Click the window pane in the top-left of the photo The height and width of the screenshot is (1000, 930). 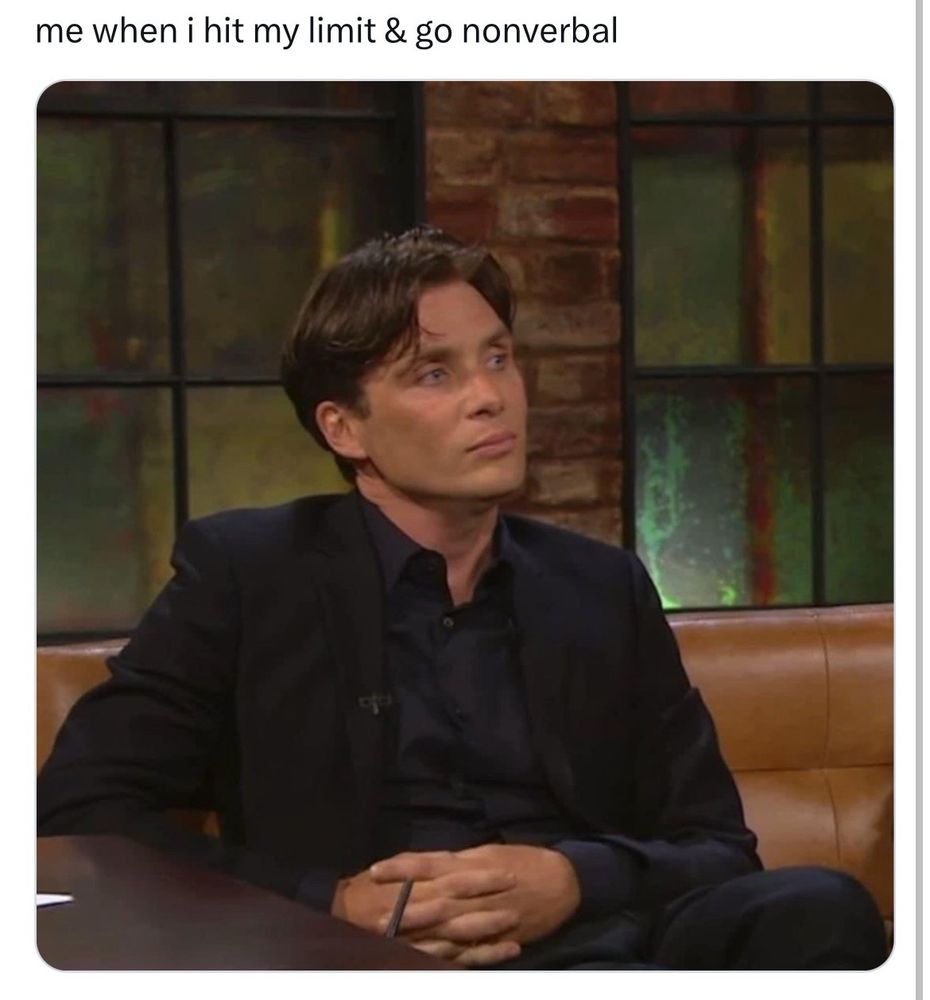[102, 246]
